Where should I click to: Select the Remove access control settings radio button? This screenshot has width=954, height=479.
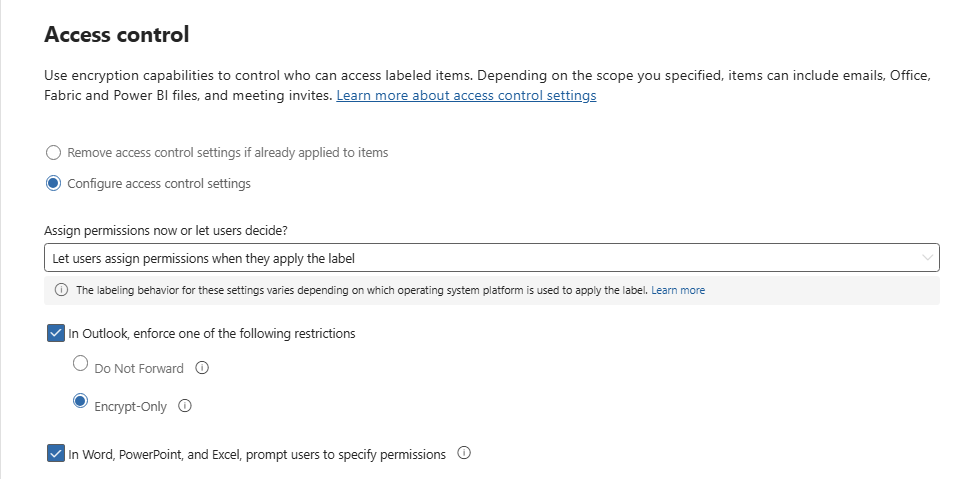tap(54, 153)
